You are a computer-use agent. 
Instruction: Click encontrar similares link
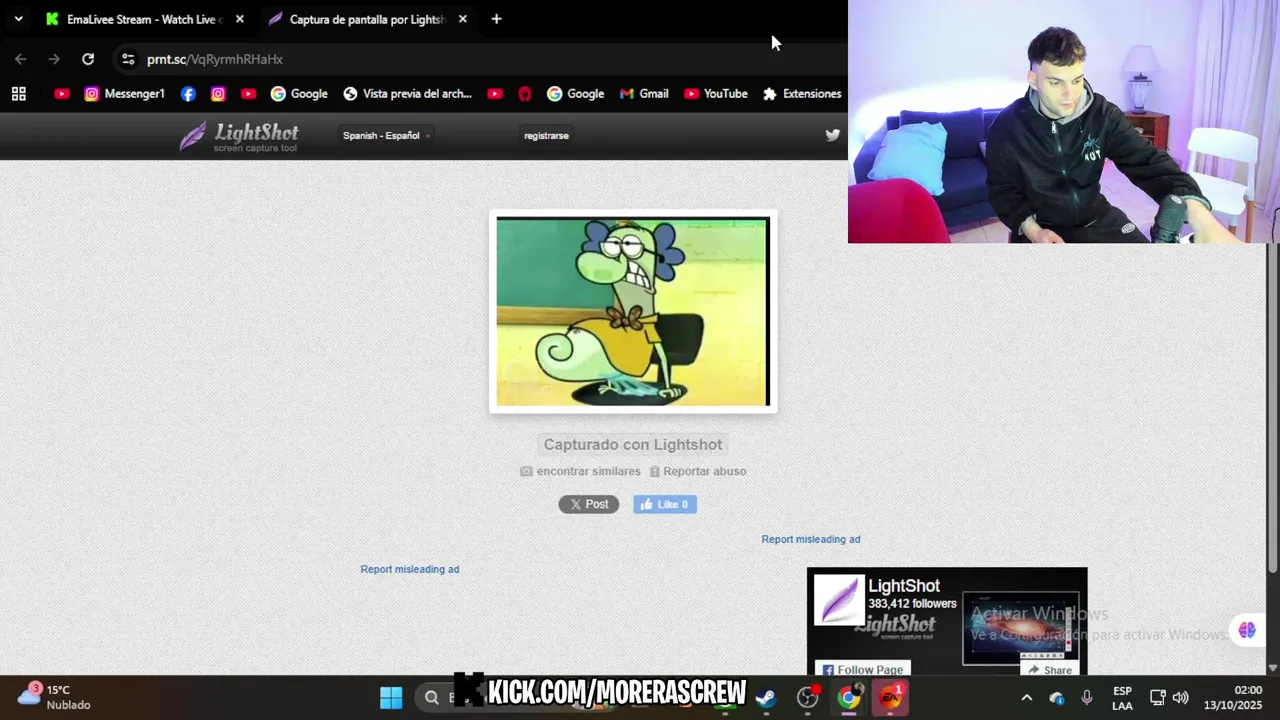[580, 471]
